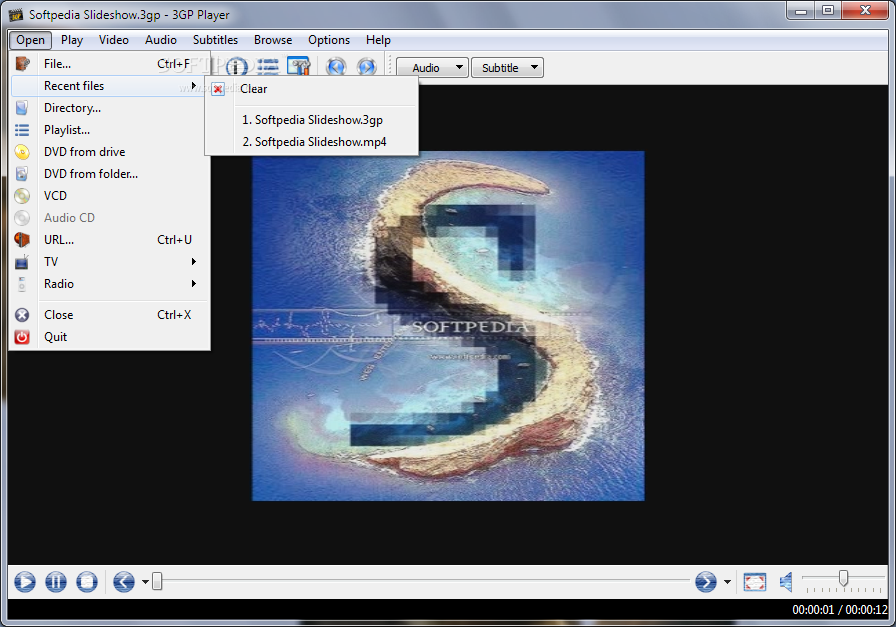
Task: Click the TV set icon
Action: (22, 262)
